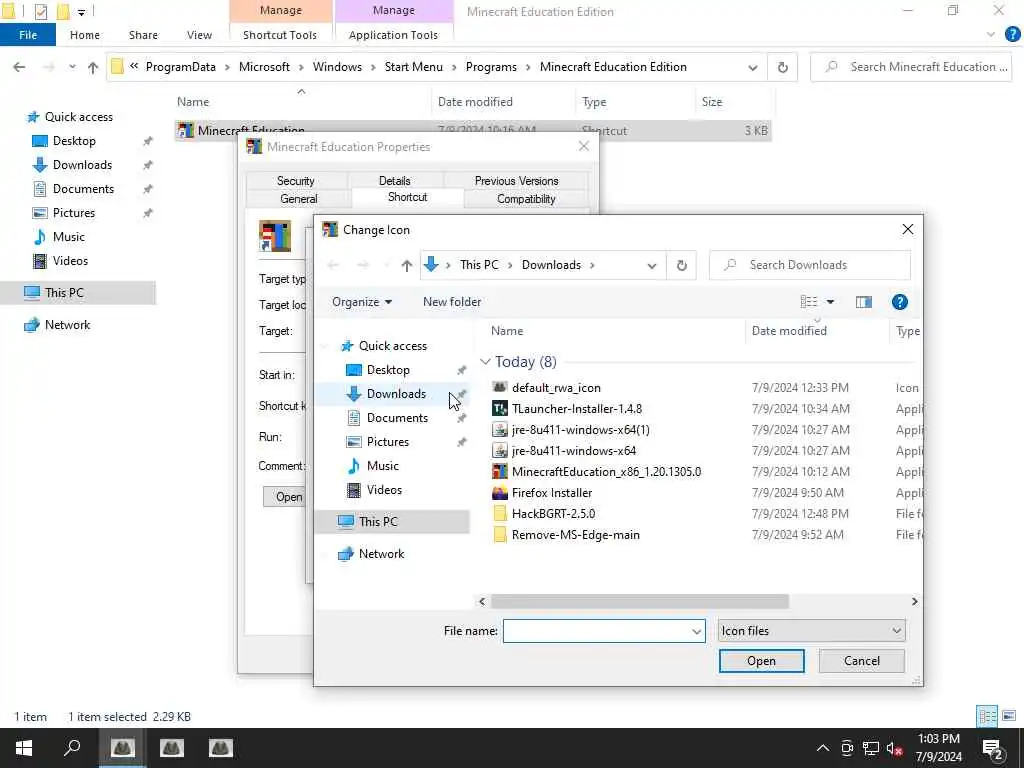
Task: Expand the Explorer ribbon chevron
Action: [990, 35]
